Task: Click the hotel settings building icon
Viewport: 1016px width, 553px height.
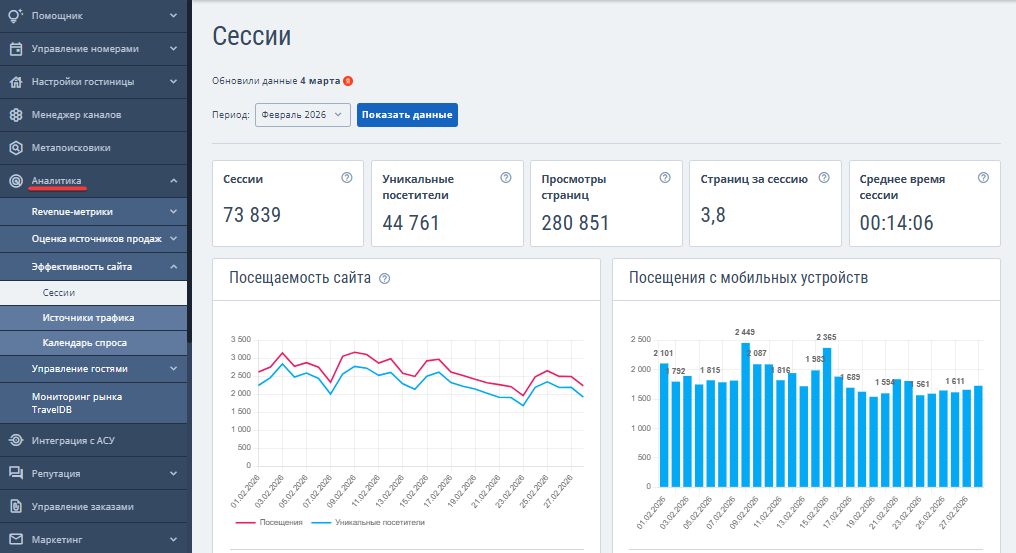Action: [16, 82]
